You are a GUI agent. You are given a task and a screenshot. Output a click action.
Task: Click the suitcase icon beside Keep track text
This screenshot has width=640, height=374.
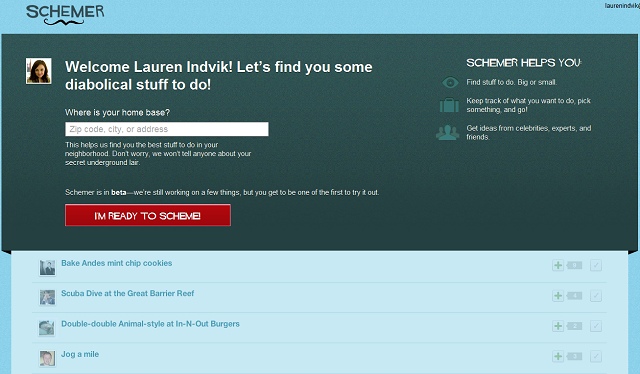(x=449, y=105)
